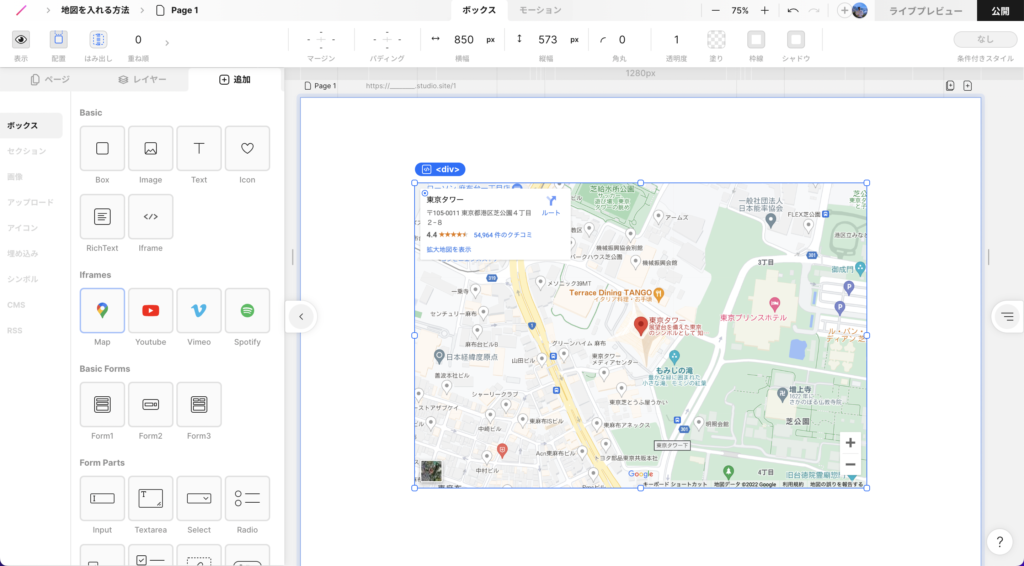This screenshot has height=566, width=1024.
Task: Click the pink pen logo icon
Action: coord(22,10)
